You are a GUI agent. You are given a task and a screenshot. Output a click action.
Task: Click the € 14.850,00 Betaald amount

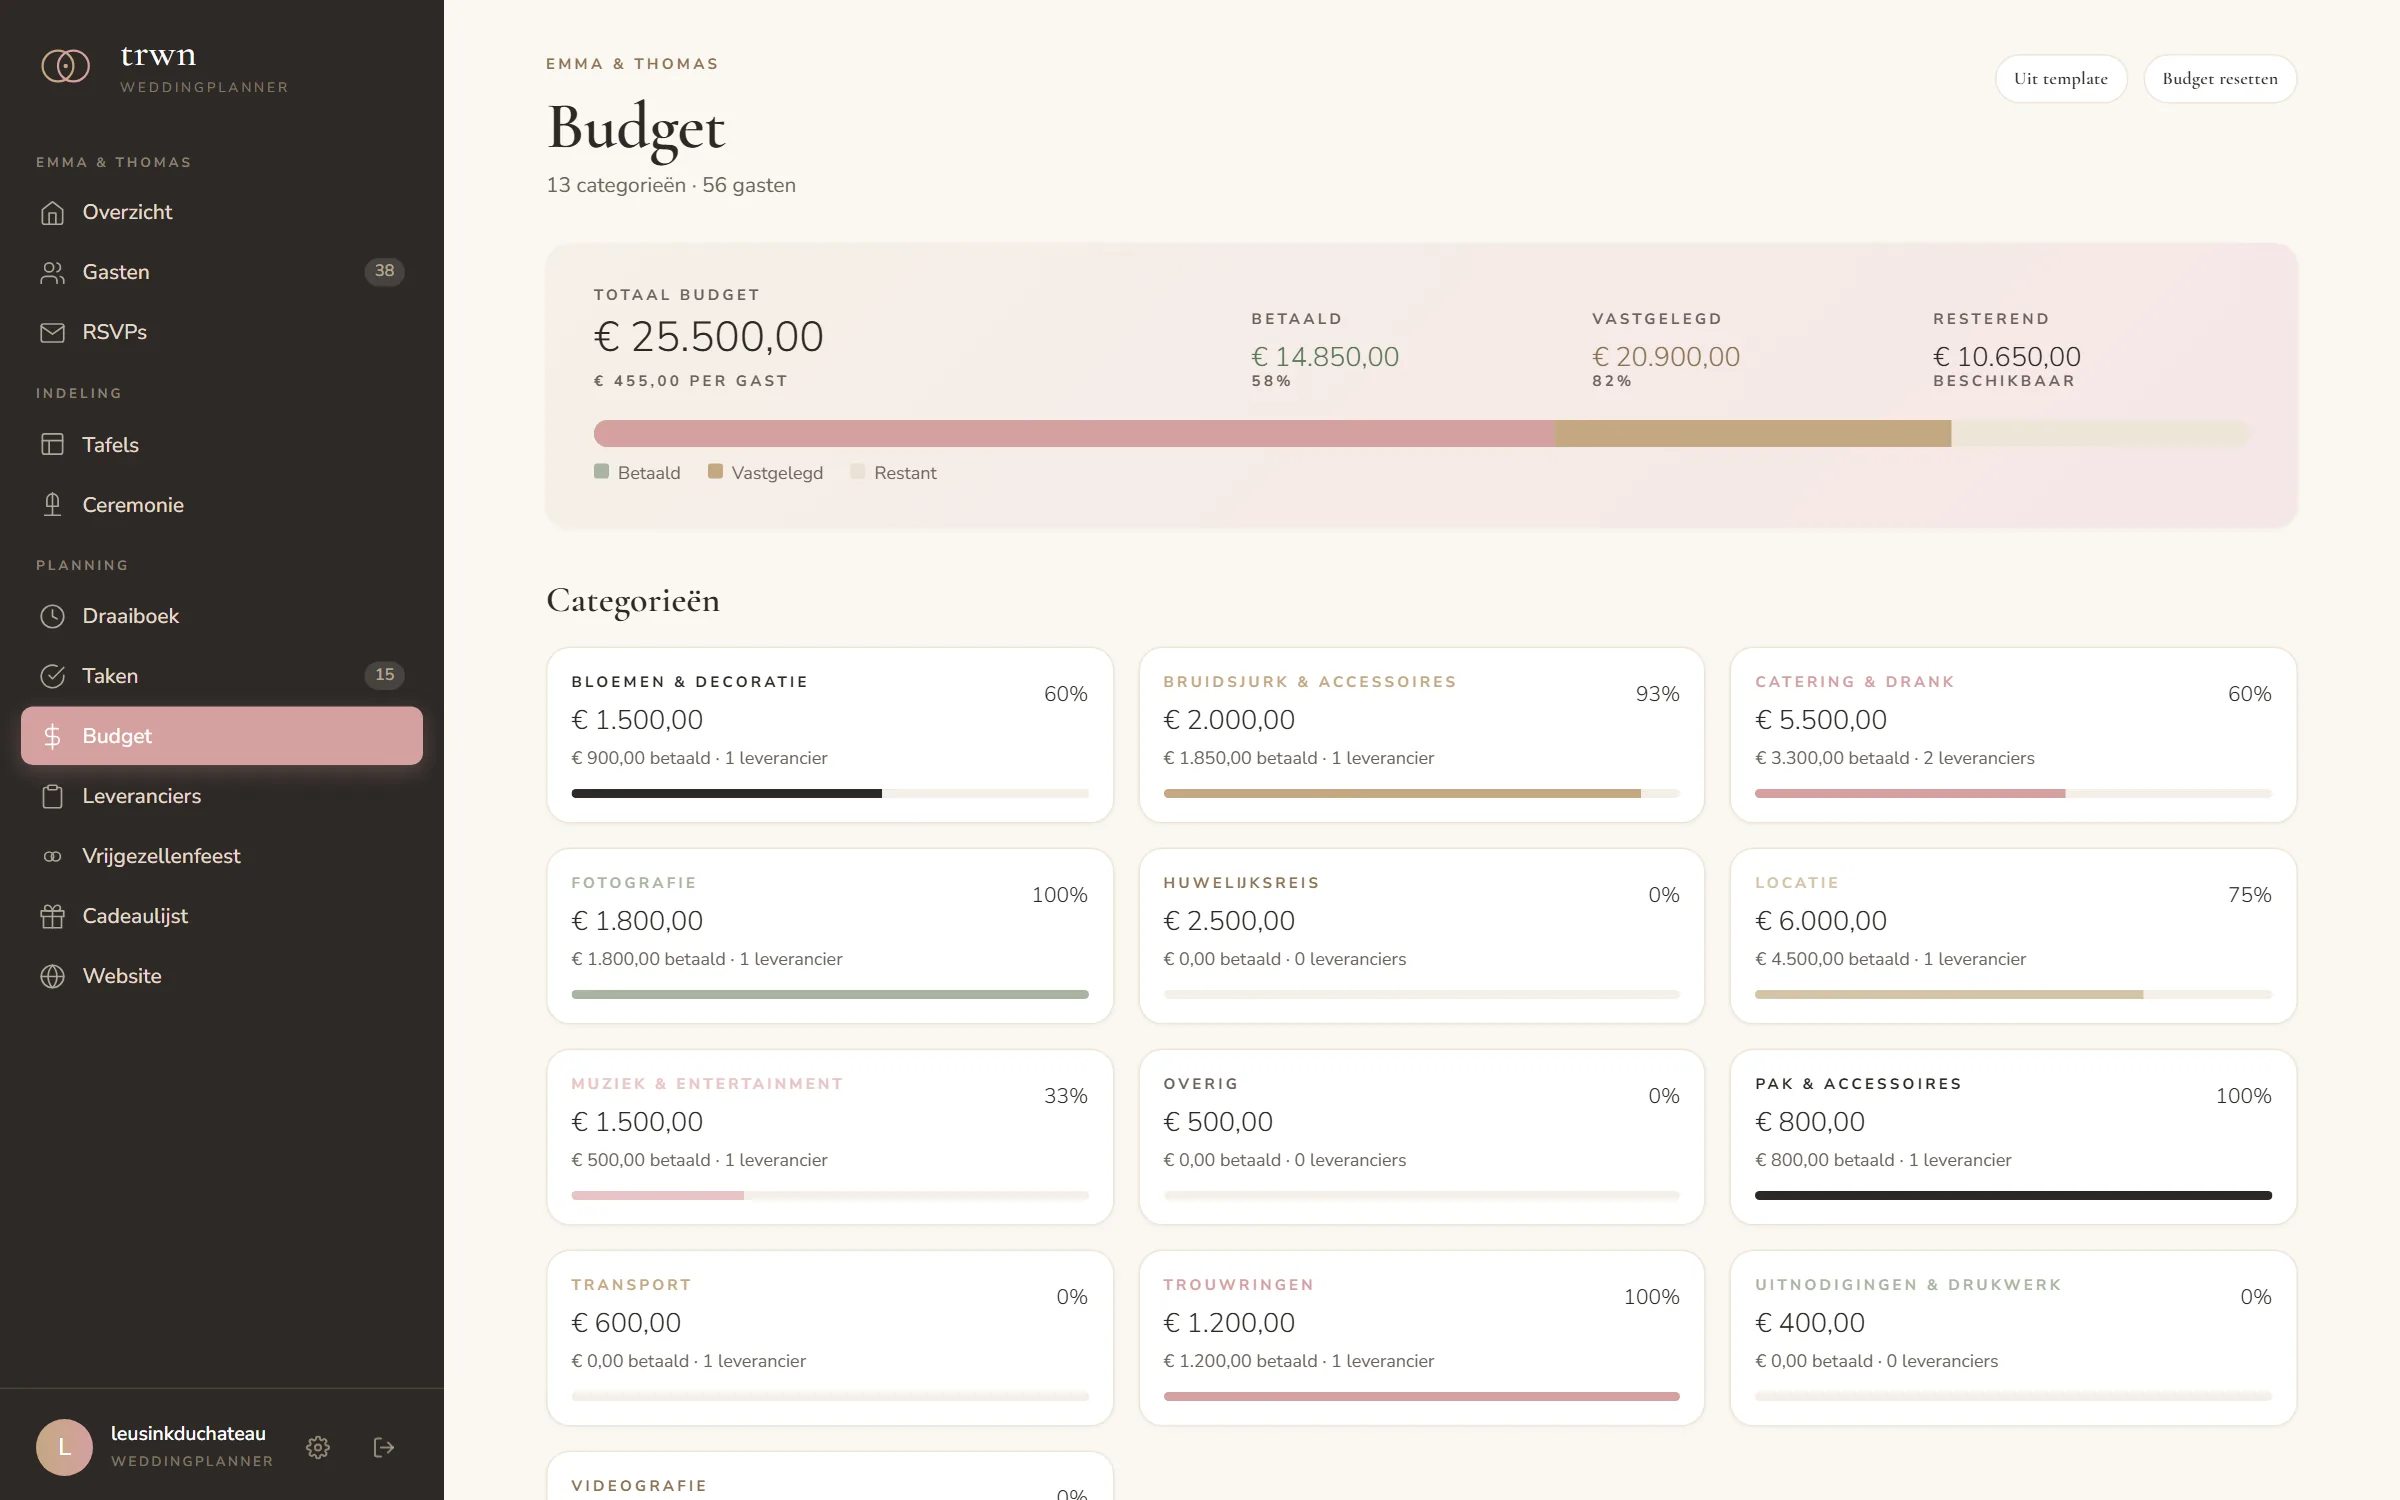1325,357
